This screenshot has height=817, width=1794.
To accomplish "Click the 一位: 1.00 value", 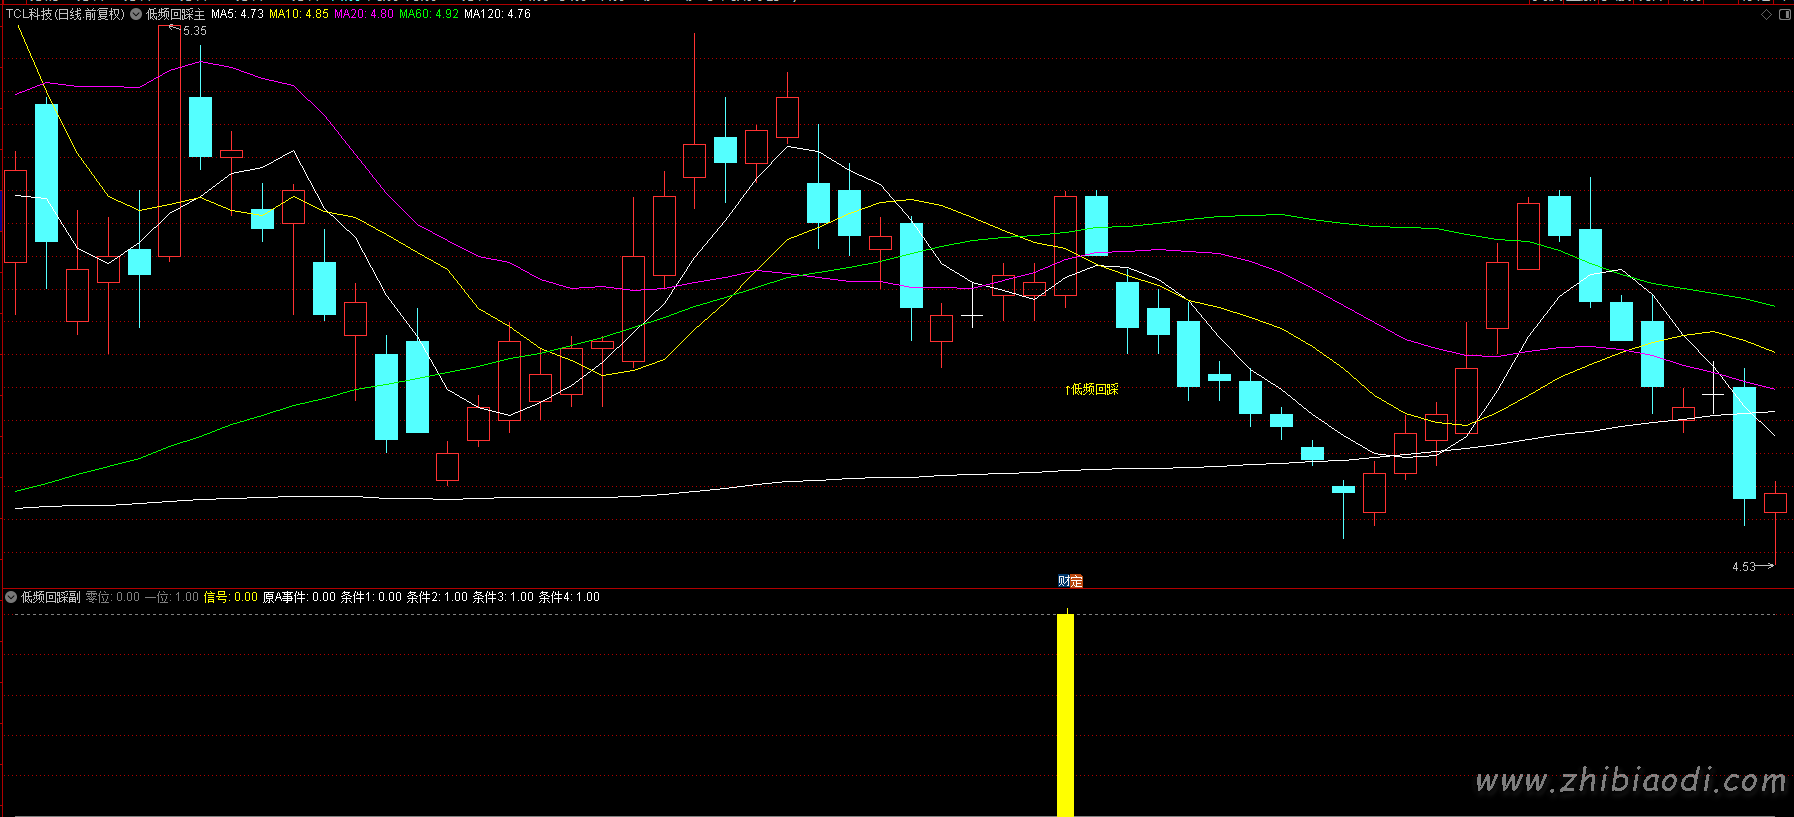I will pyautogui.click(x=172, y=597).
